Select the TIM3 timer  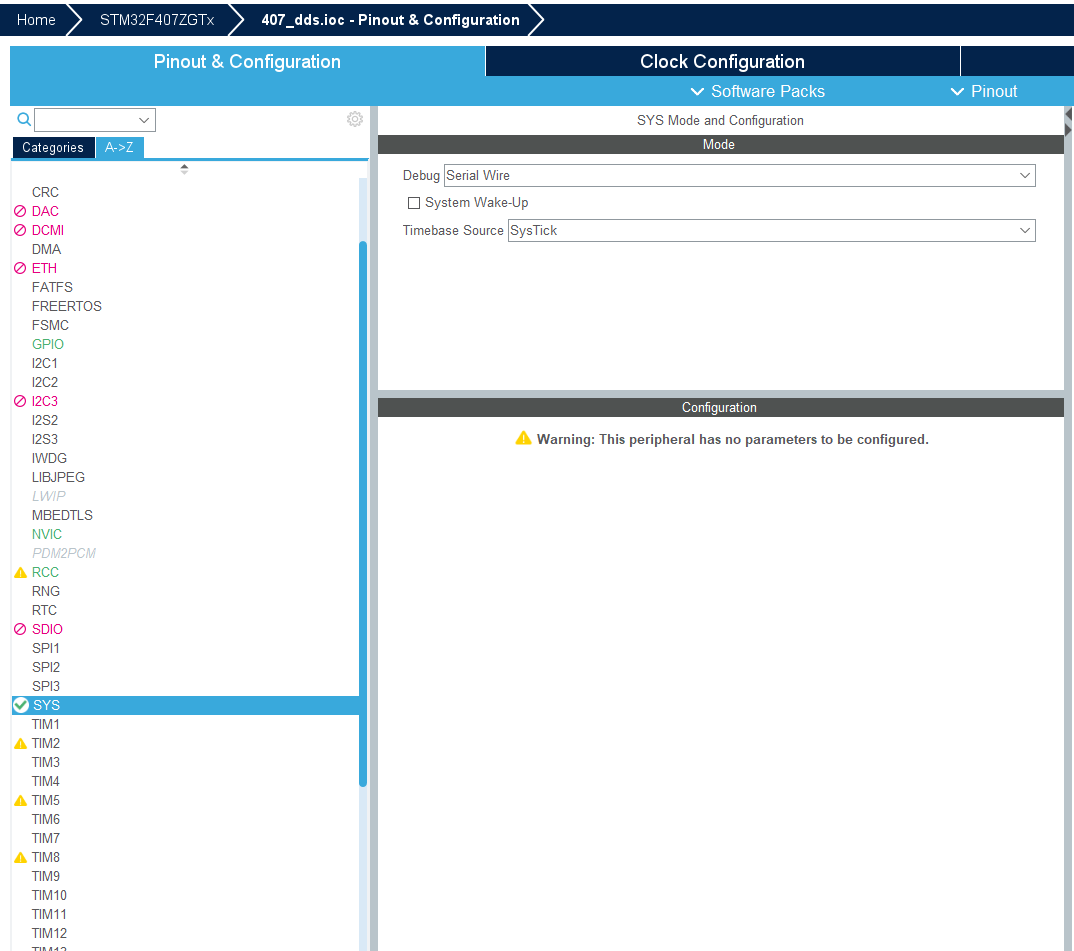point(46,763)
